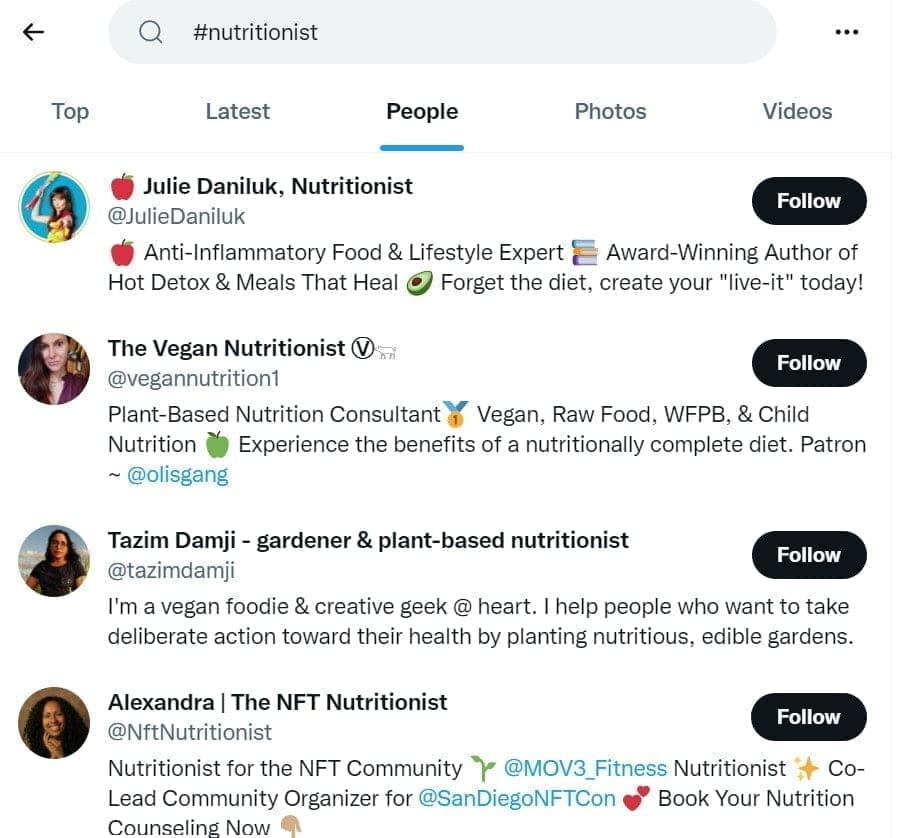The width and height of the screenshot is (903, 838).
Task: Follow The Vegan Nutritionist
Action: click(x=808, y=362)
